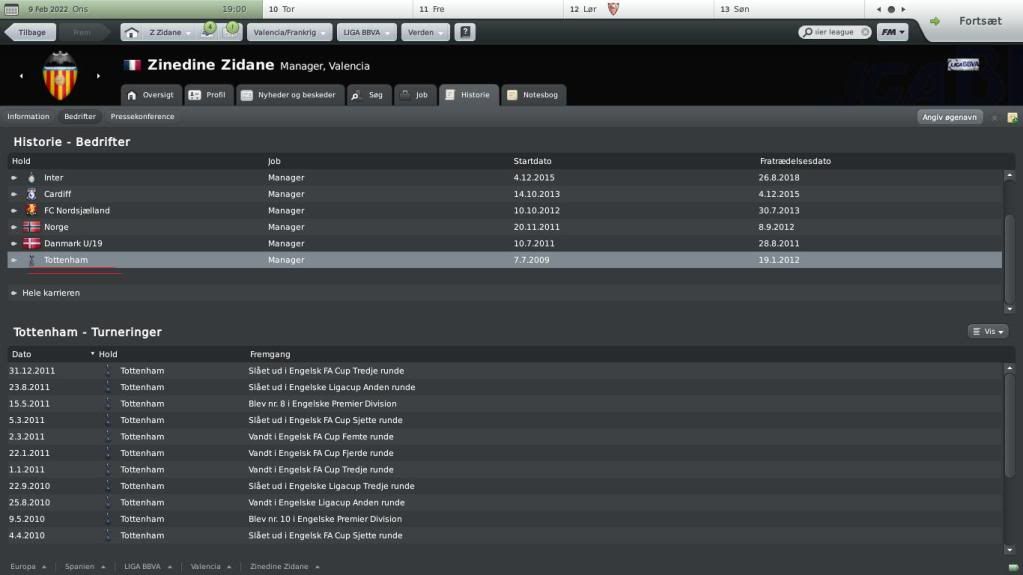Click the Tilbage back button
Image resolution: width=1023 pixels, height=575 pixels.
tap(30, 32)
